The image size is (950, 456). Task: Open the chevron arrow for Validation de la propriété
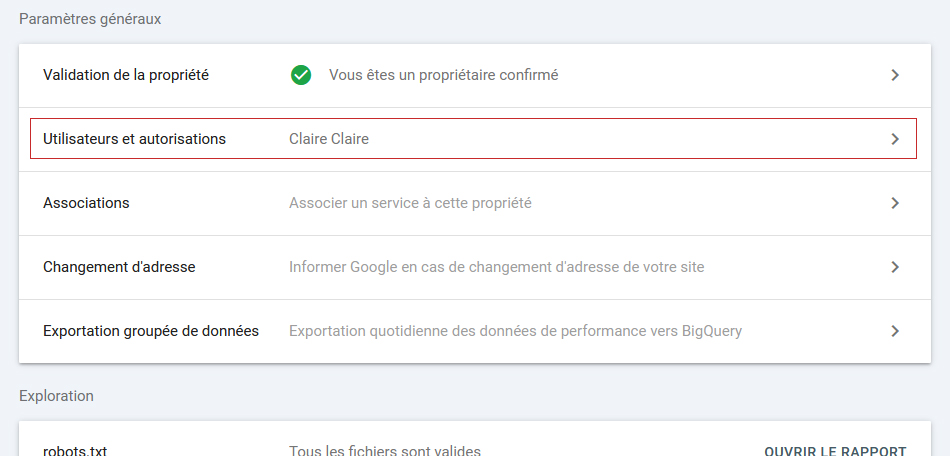895,75
